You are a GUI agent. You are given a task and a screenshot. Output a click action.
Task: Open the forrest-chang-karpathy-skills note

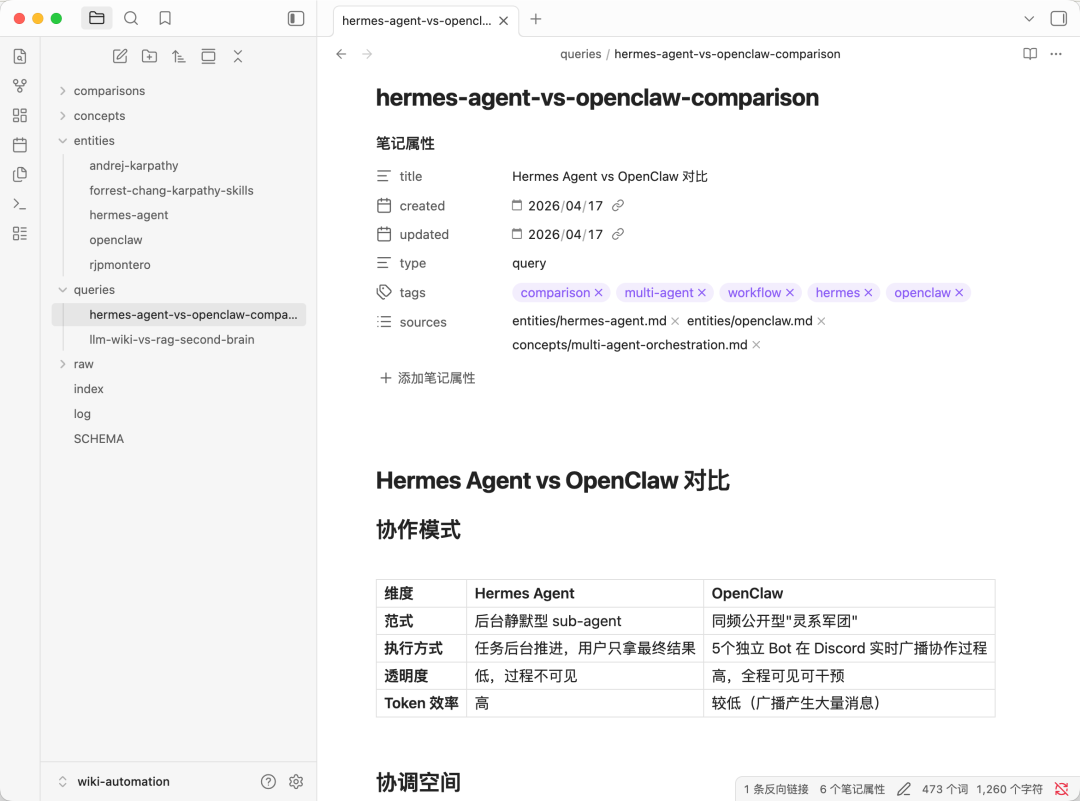pyautogui.click(x=171, y=190)
